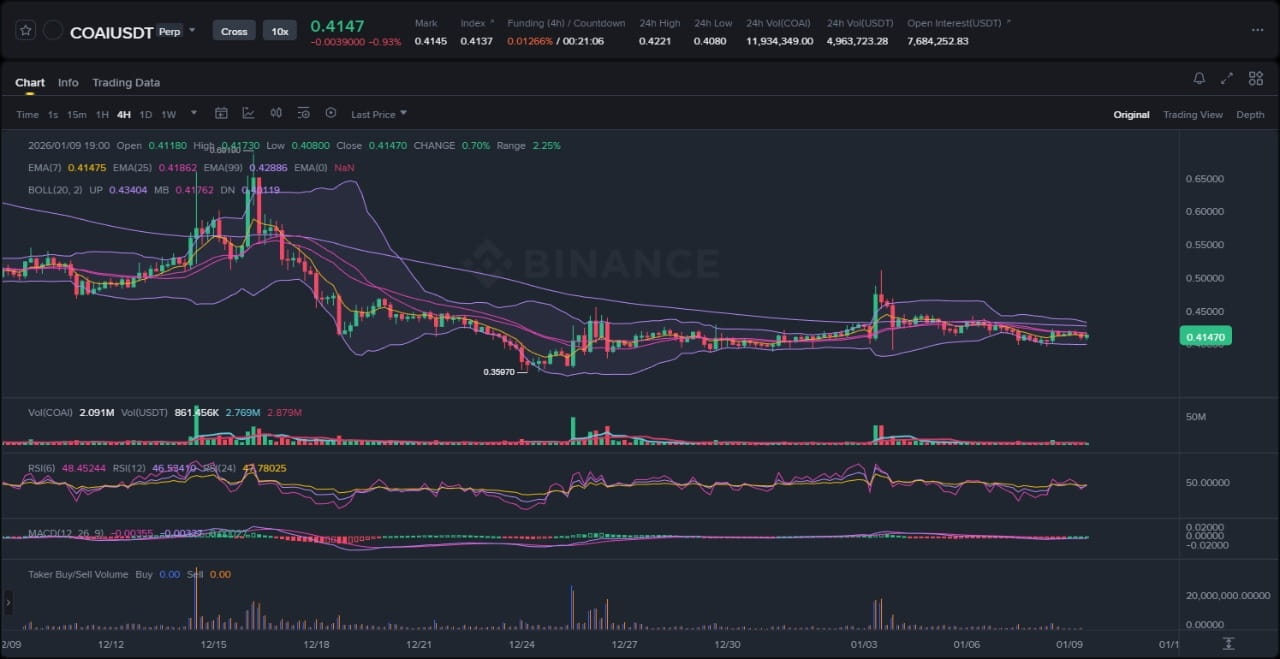Viewport: 1280px width, 659px height.
Task: Change the Cross margin mode
Action: click(234, 31)
